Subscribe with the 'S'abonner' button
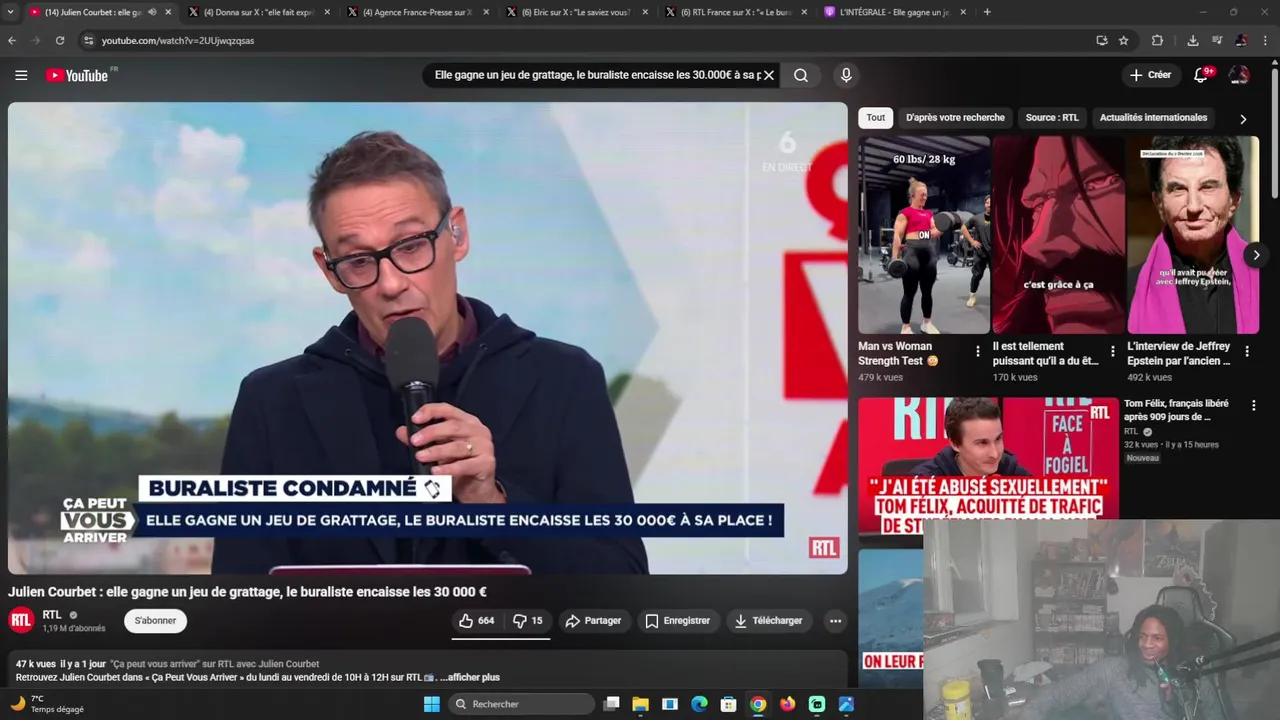Viewport: 1280px width, 720px height. [155, 621]
